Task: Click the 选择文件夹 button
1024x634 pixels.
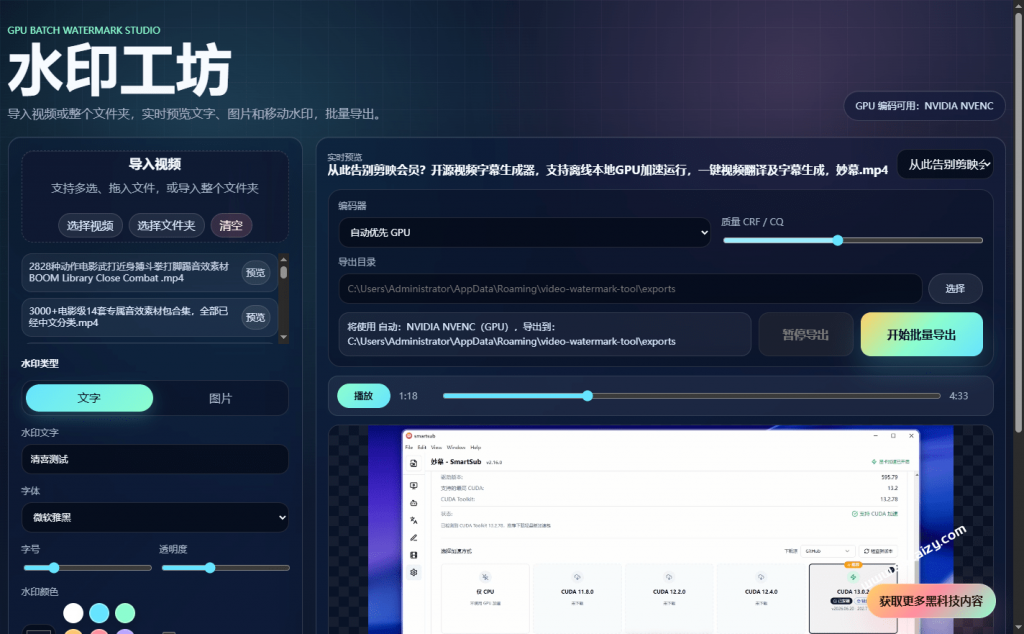Action: pos(167,226)
